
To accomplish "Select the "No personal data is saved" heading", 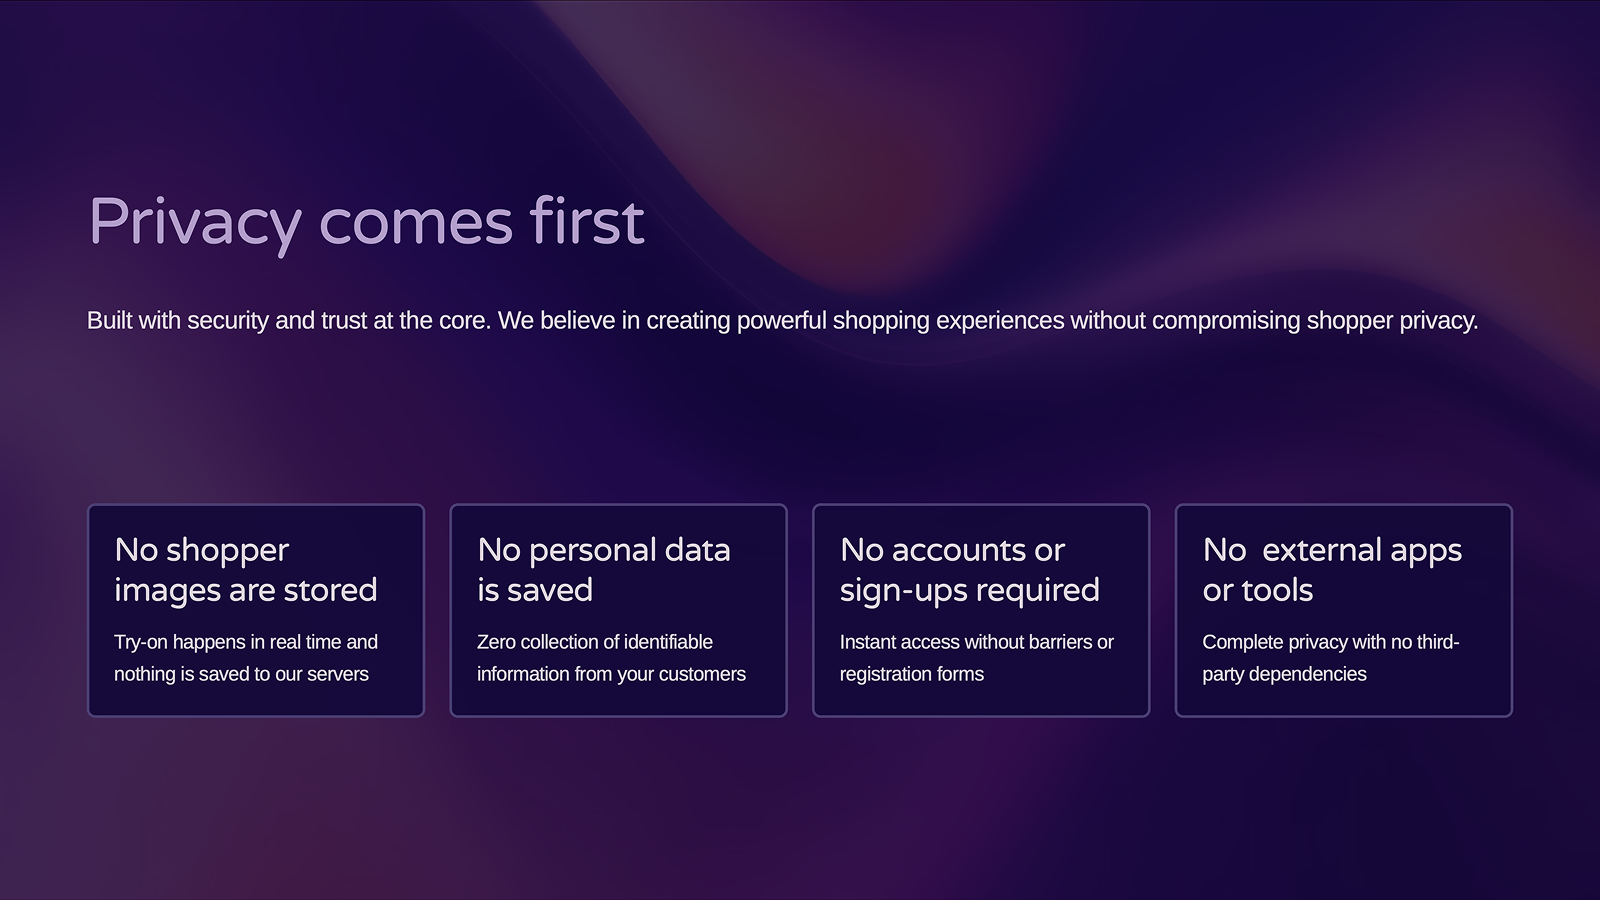I will coord(603,570).
